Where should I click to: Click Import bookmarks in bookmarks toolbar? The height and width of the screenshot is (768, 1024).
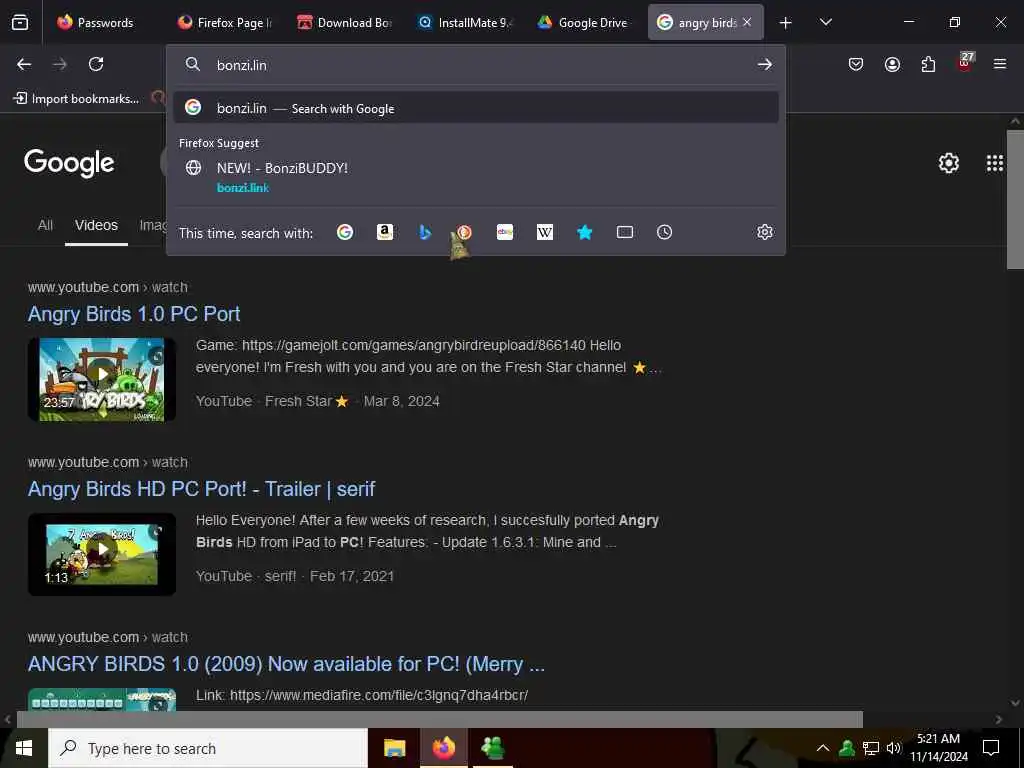click(76, 99)
